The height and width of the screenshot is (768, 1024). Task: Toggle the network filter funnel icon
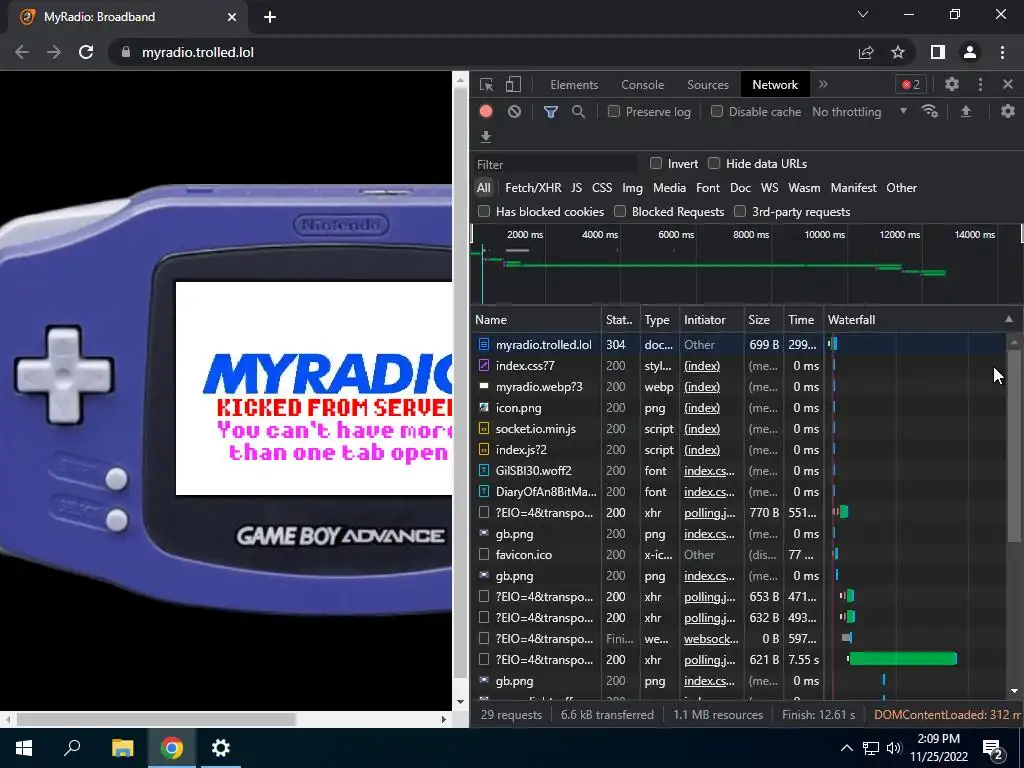coord(551,112)
